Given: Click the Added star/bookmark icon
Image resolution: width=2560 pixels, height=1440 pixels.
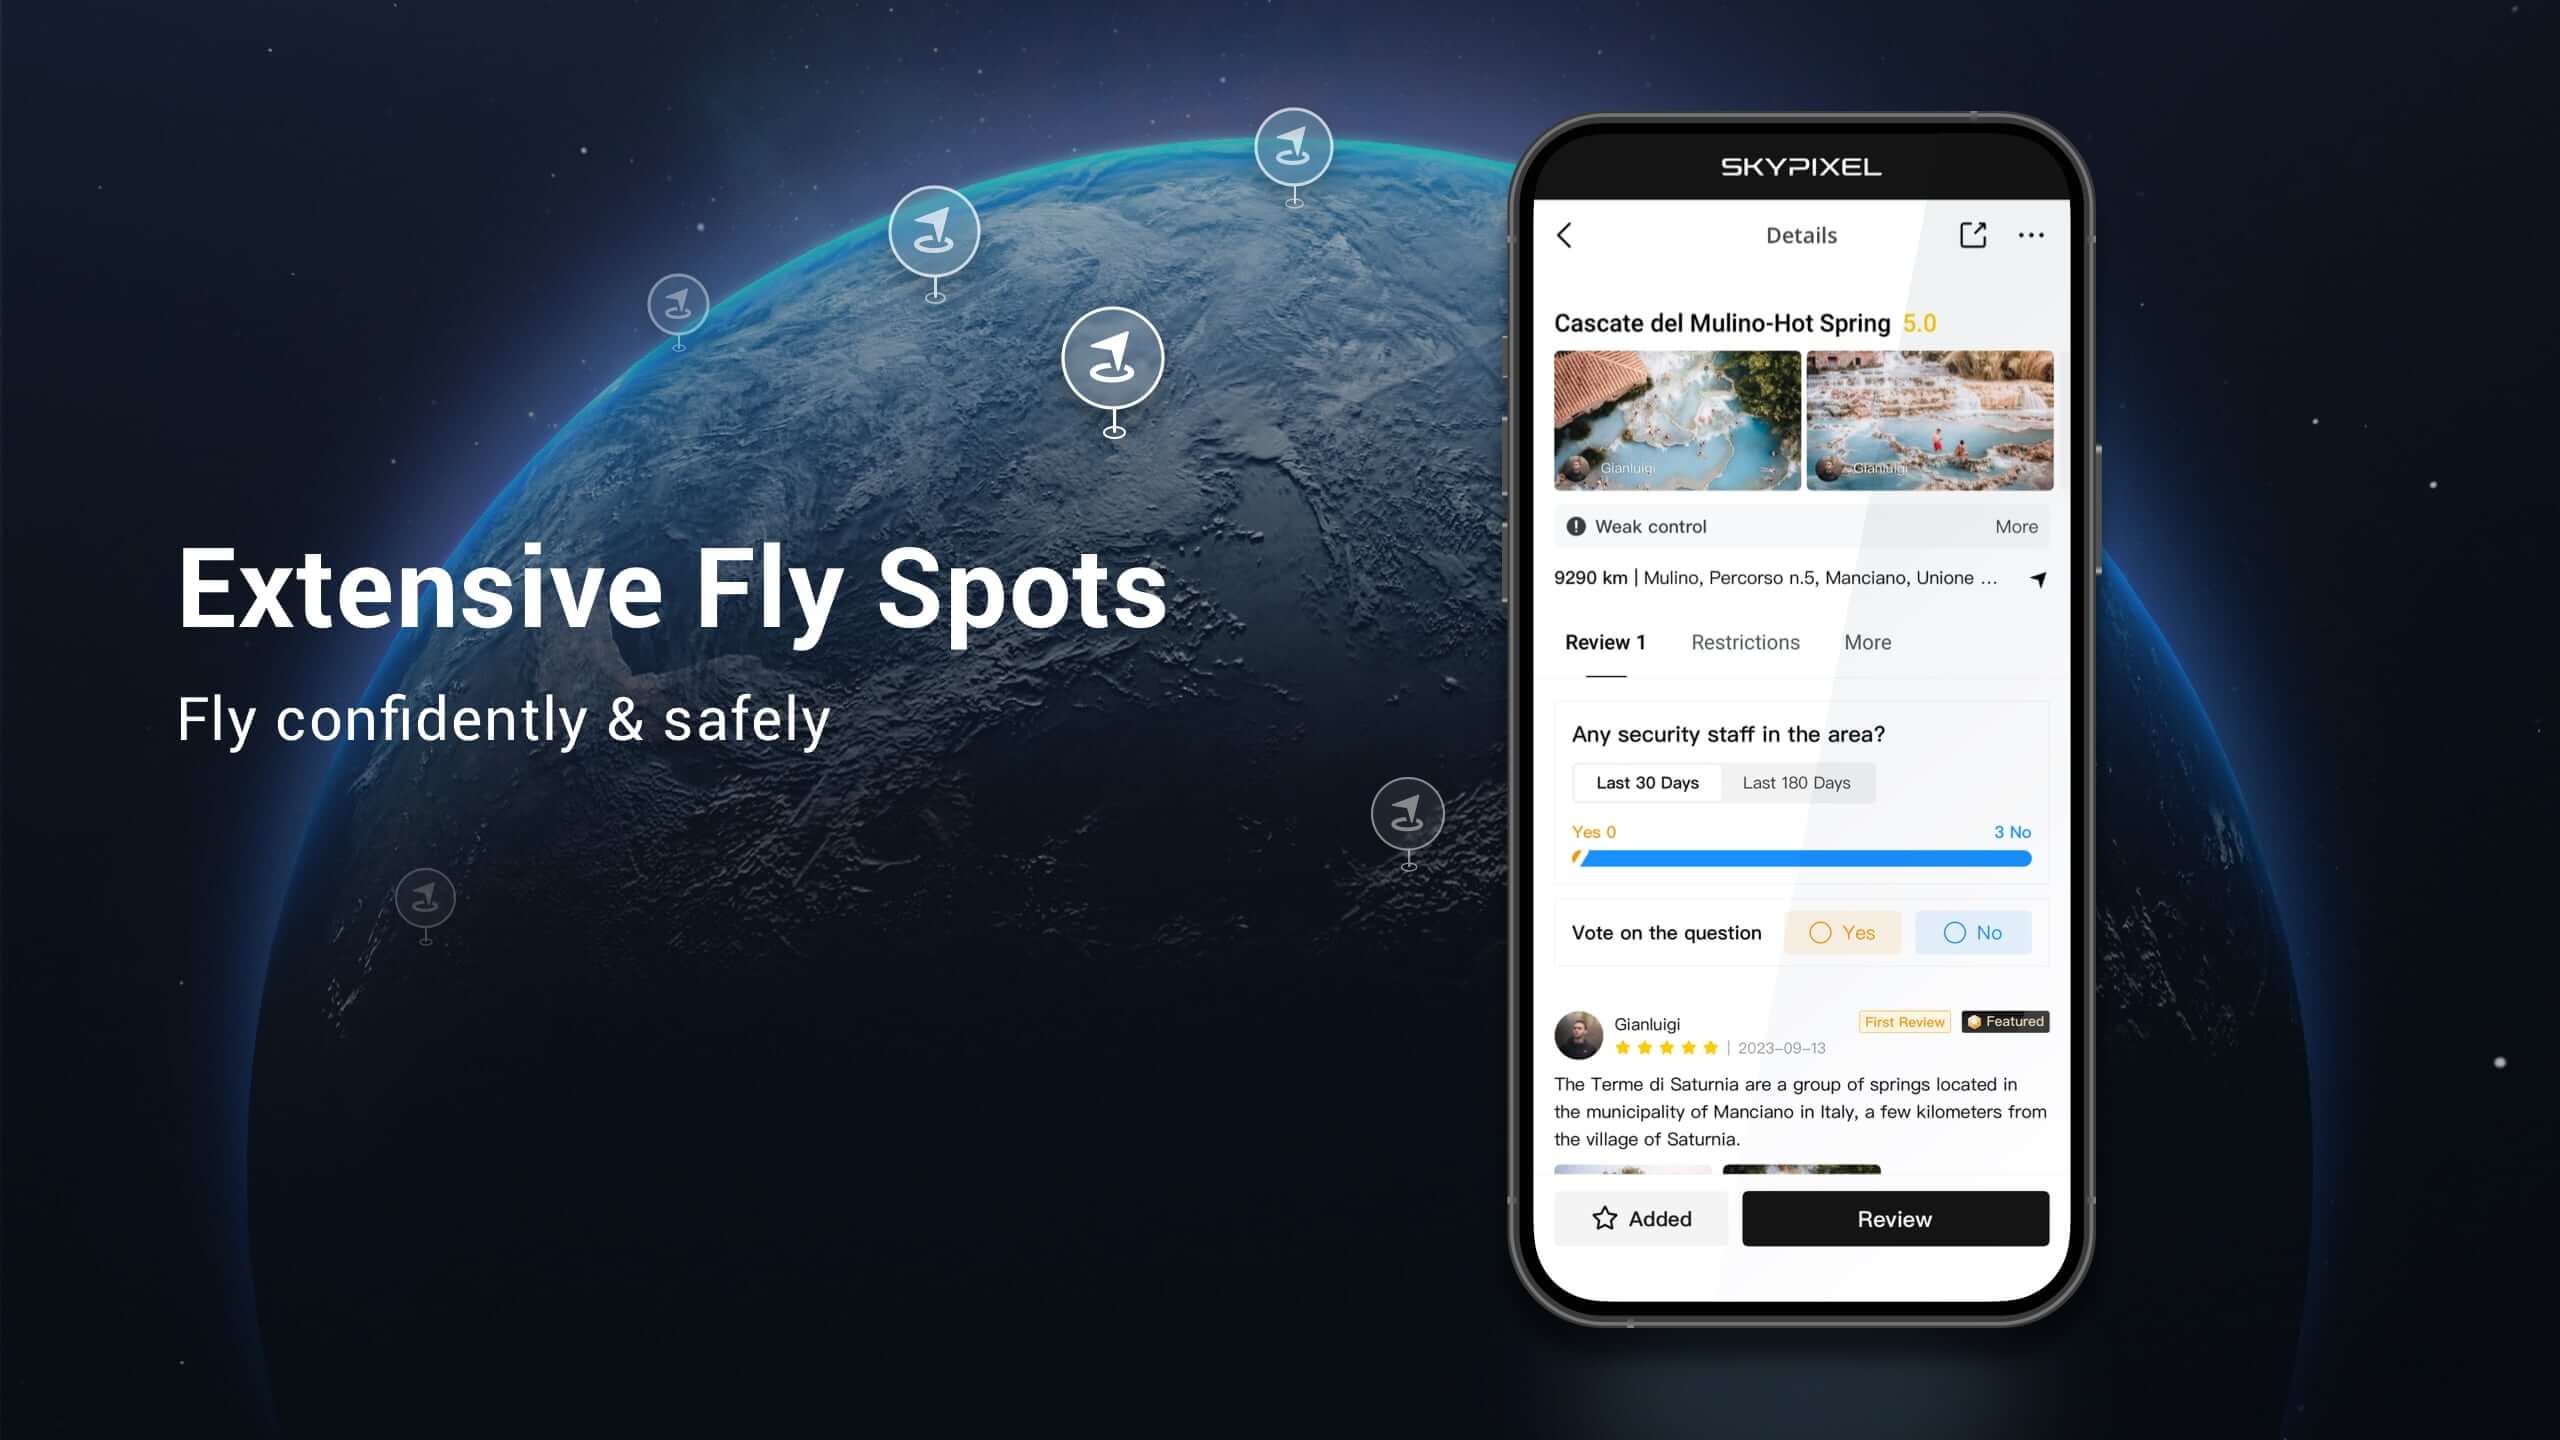Looking at the screenshot, I should tap(1604, 1217).
